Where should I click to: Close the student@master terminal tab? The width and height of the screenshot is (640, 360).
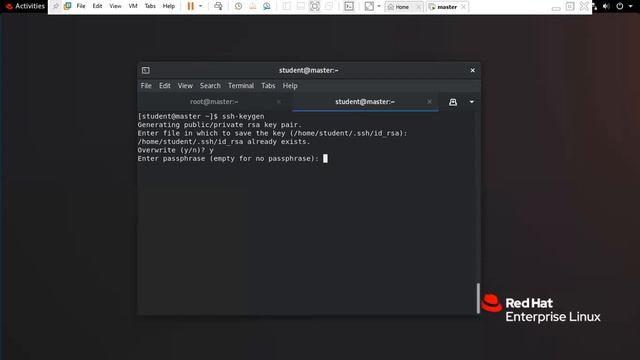(429, 102)
